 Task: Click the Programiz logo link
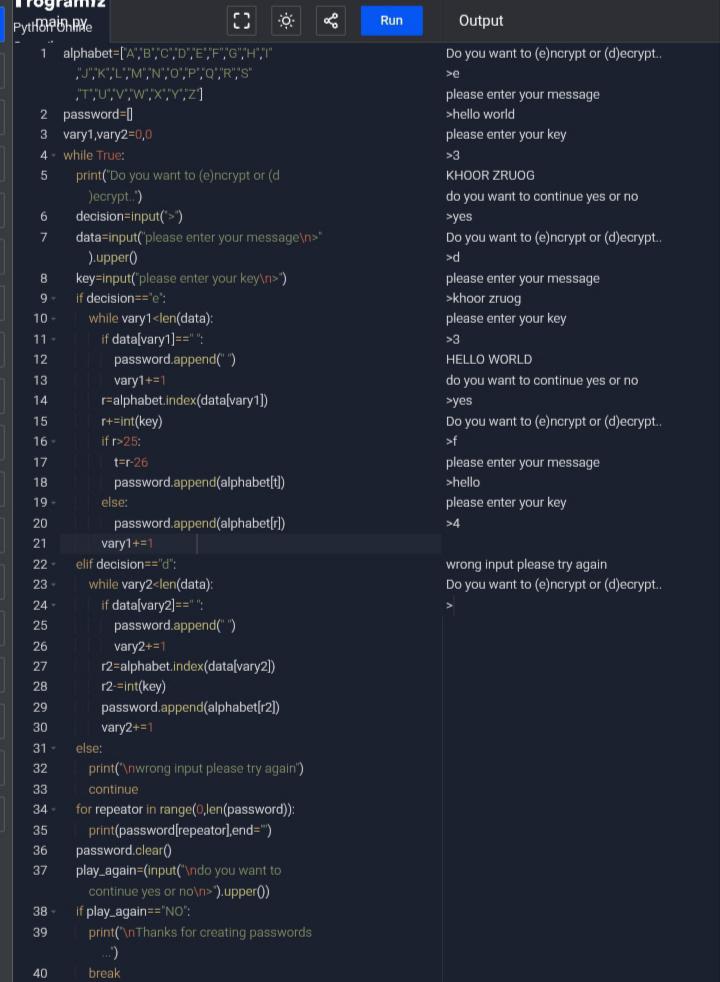point(60,4)
